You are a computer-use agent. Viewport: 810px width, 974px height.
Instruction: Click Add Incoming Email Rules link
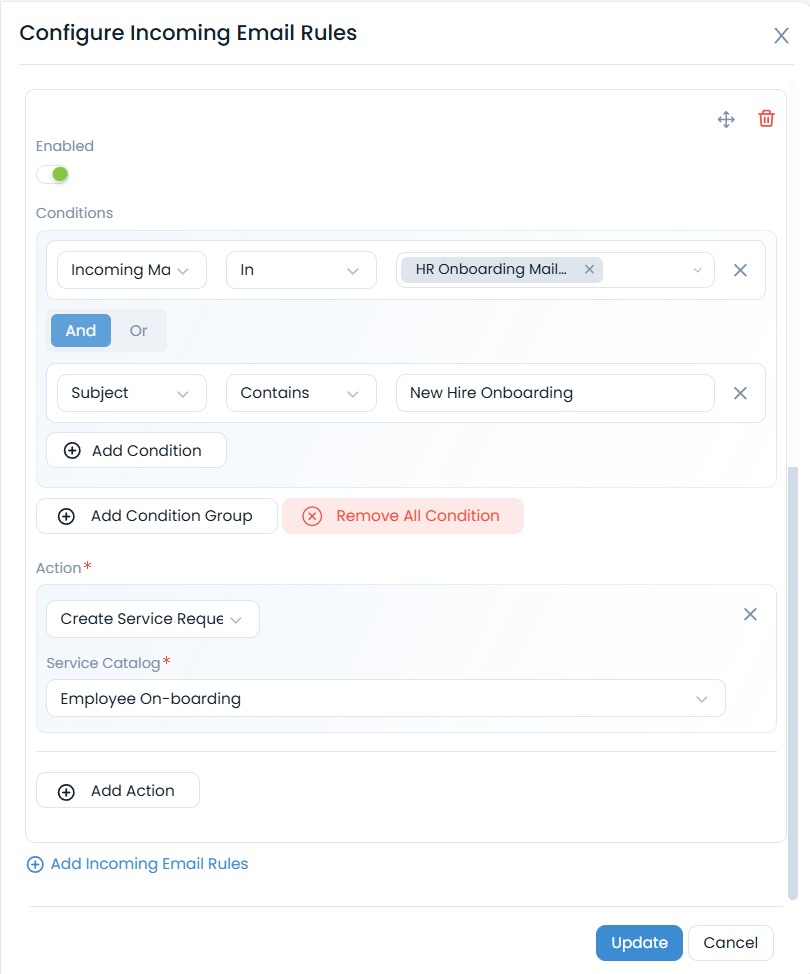(x=137, y=864)
